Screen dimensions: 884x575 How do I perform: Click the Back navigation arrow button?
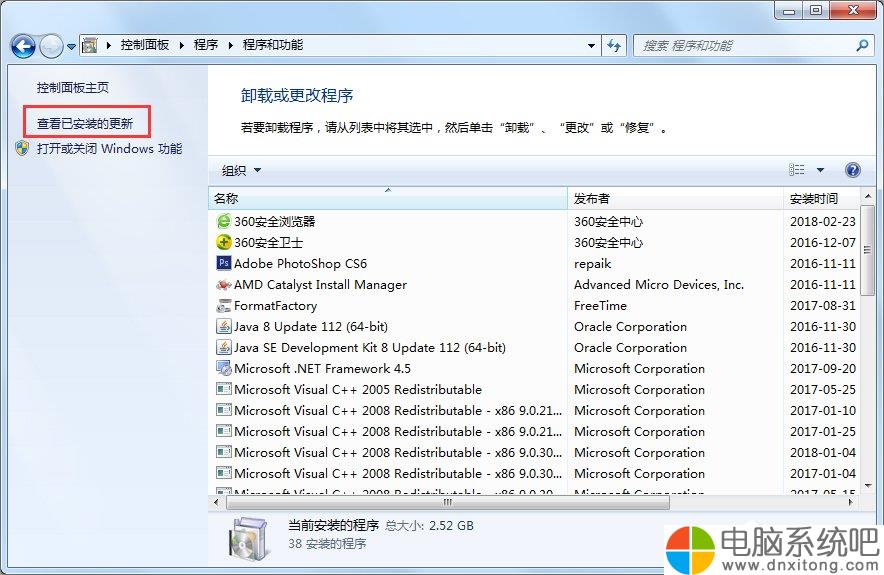23,46
